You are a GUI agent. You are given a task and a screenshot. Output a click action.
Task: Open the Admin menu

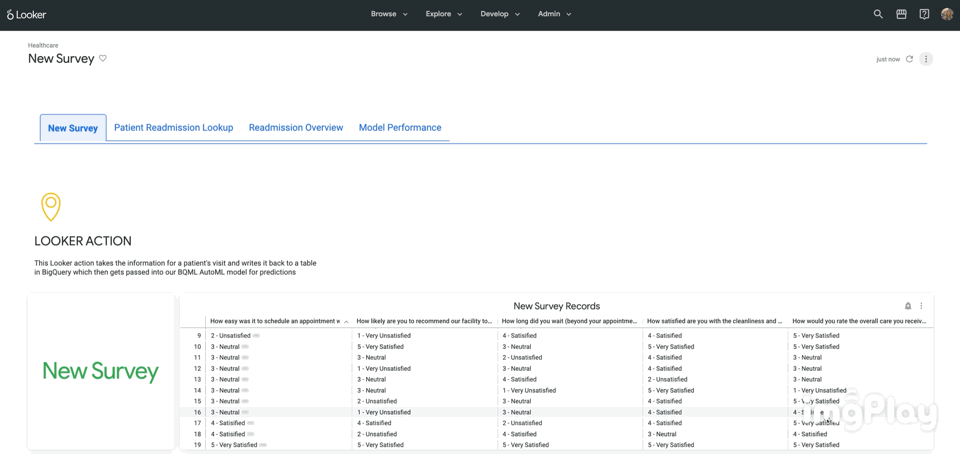coord(554,14)
